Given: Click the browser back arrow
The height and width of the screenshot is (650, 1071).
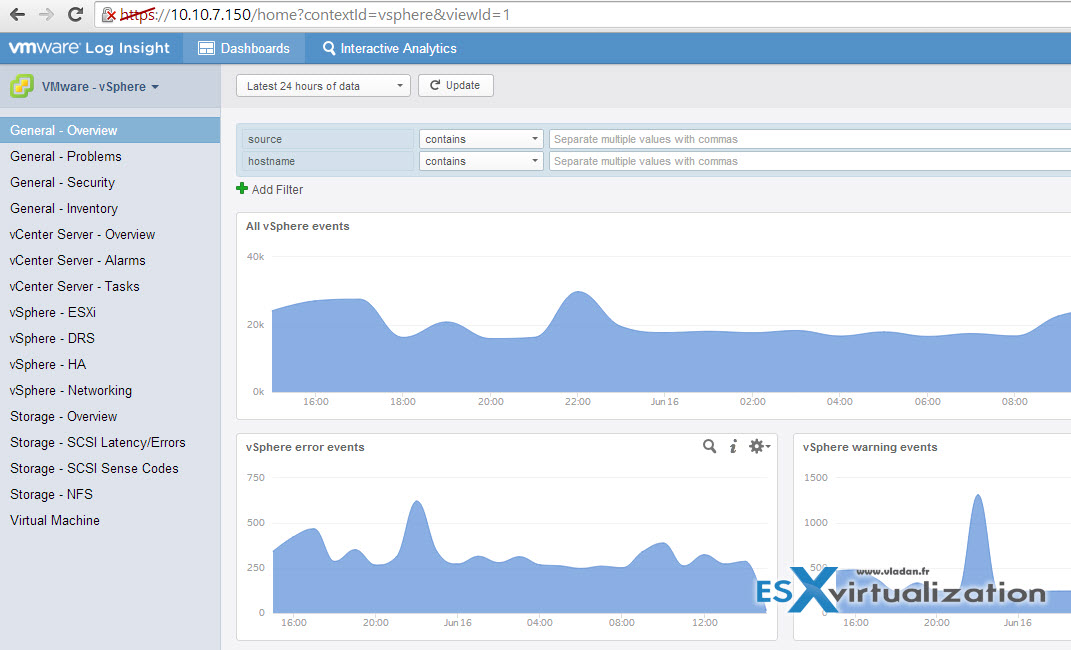Looking at the screenshot, I should (18, 14).
